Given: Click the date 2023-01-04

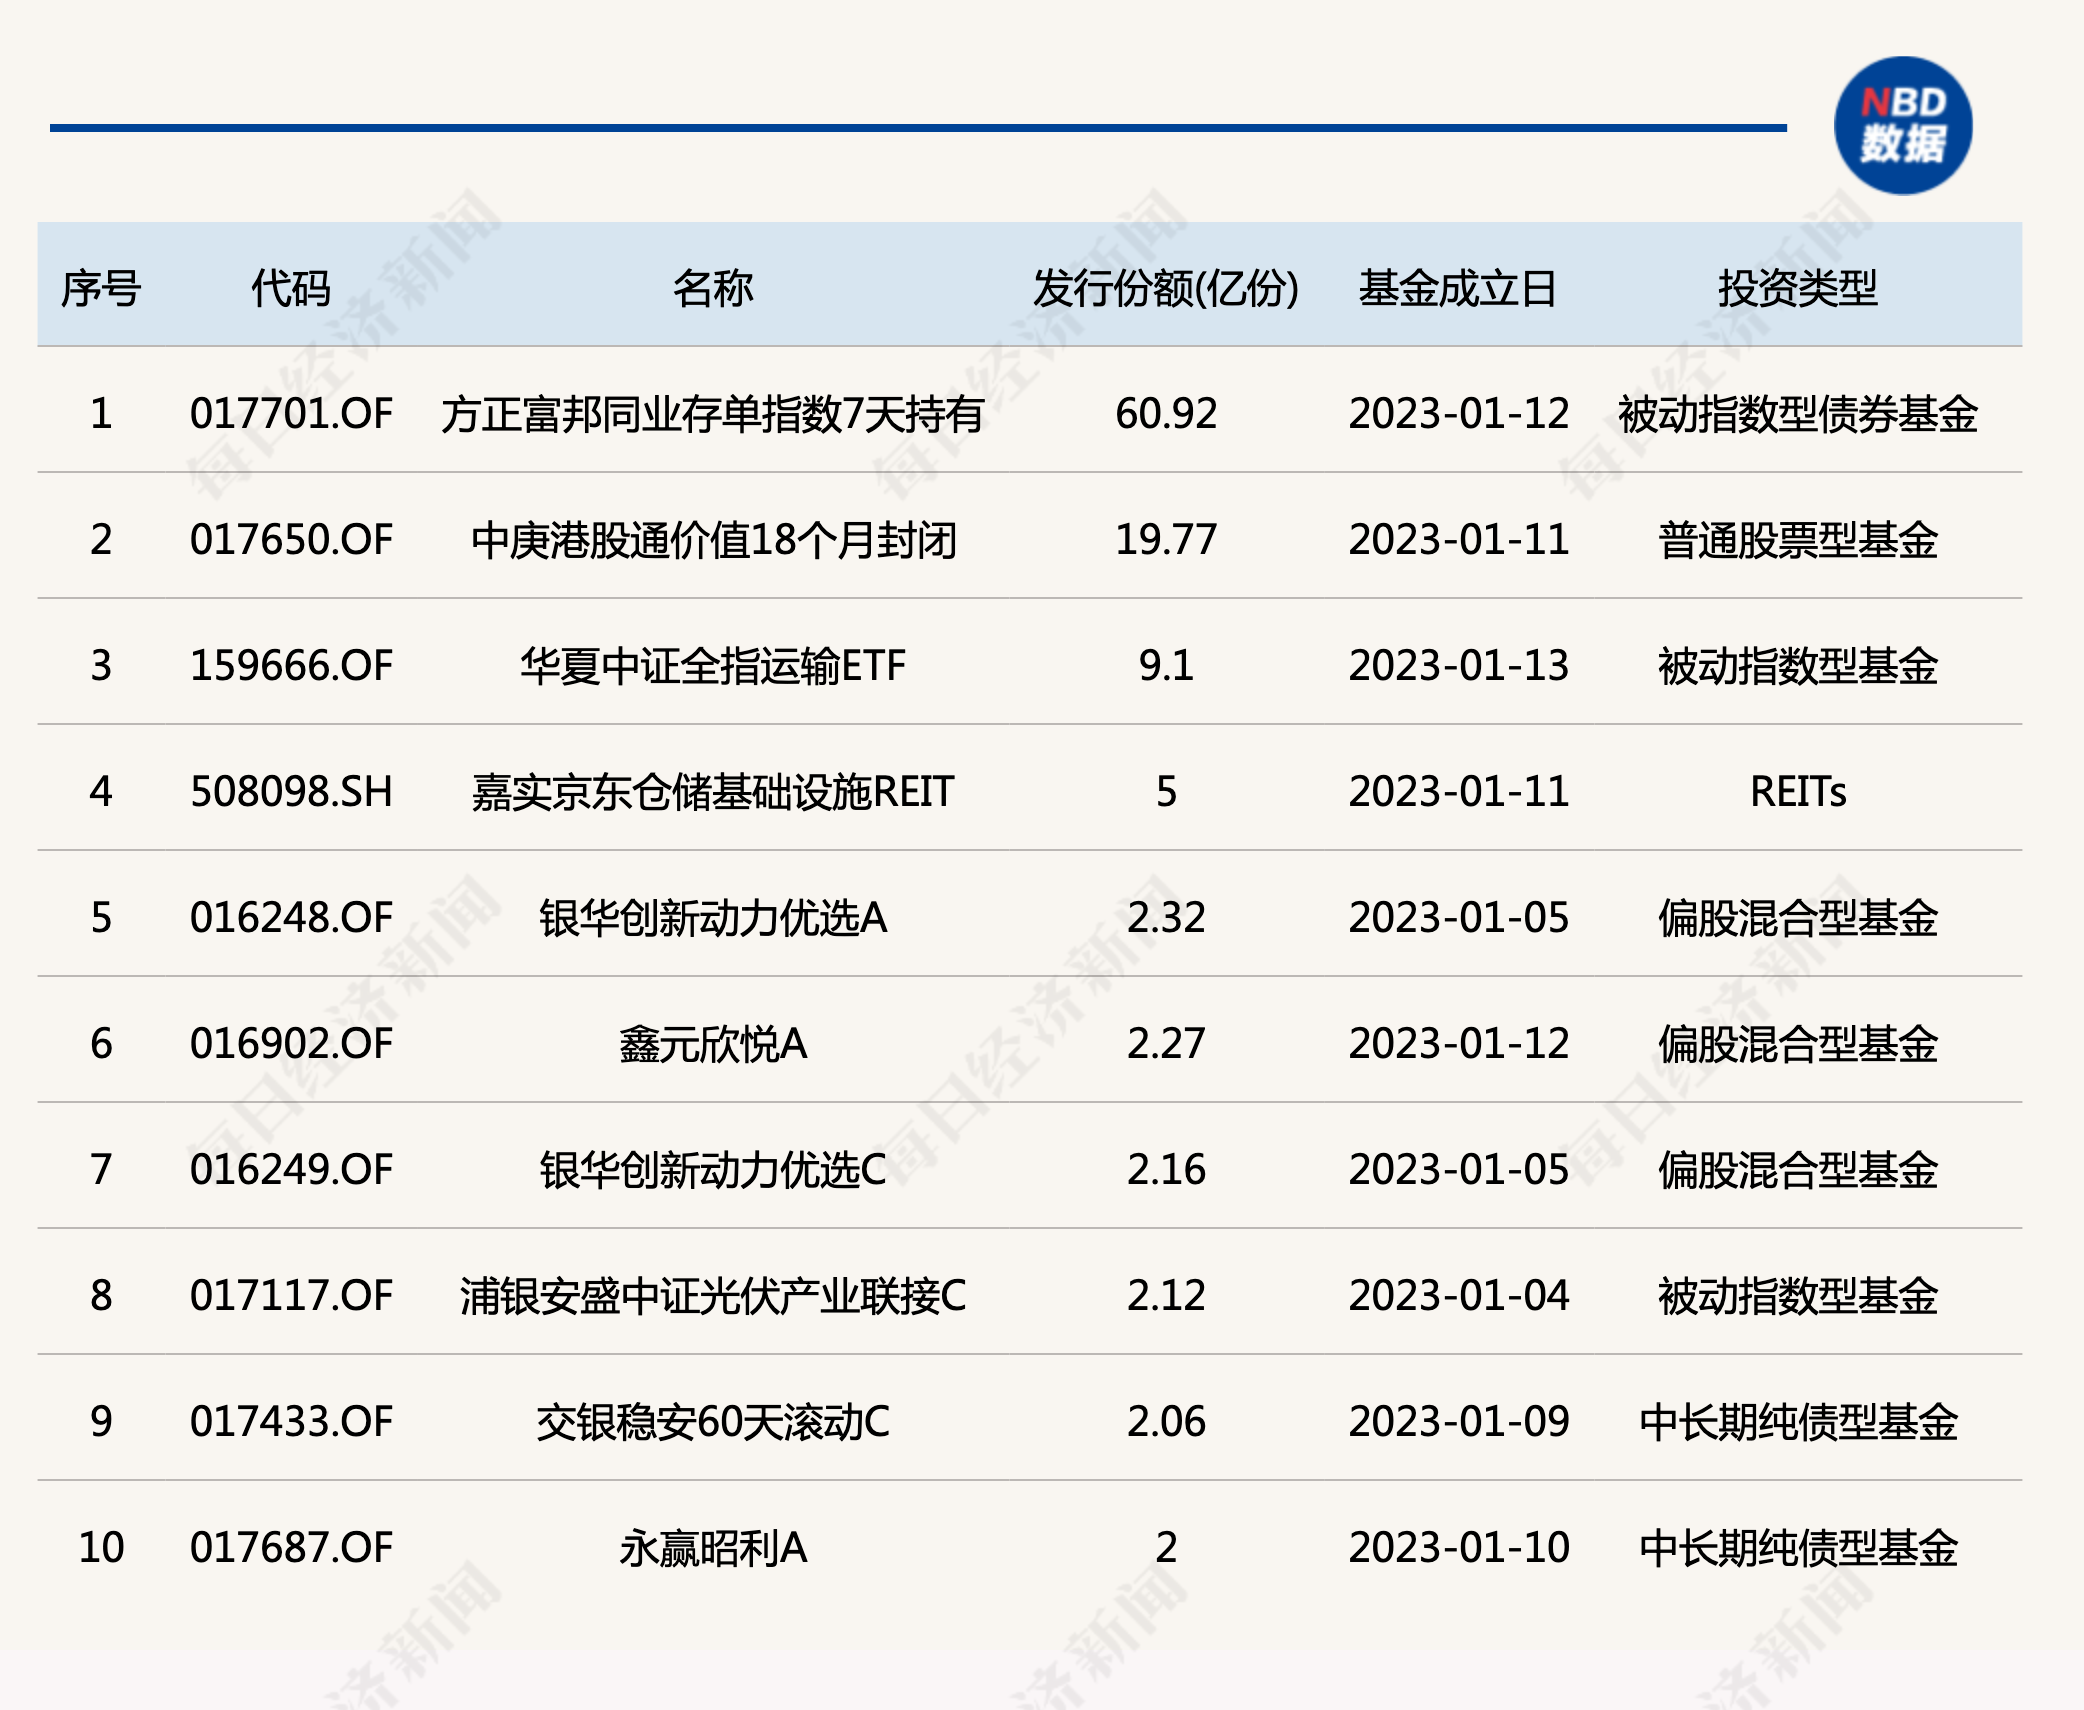Looking at the screenshot, I should click(x=1458, y=1296).
